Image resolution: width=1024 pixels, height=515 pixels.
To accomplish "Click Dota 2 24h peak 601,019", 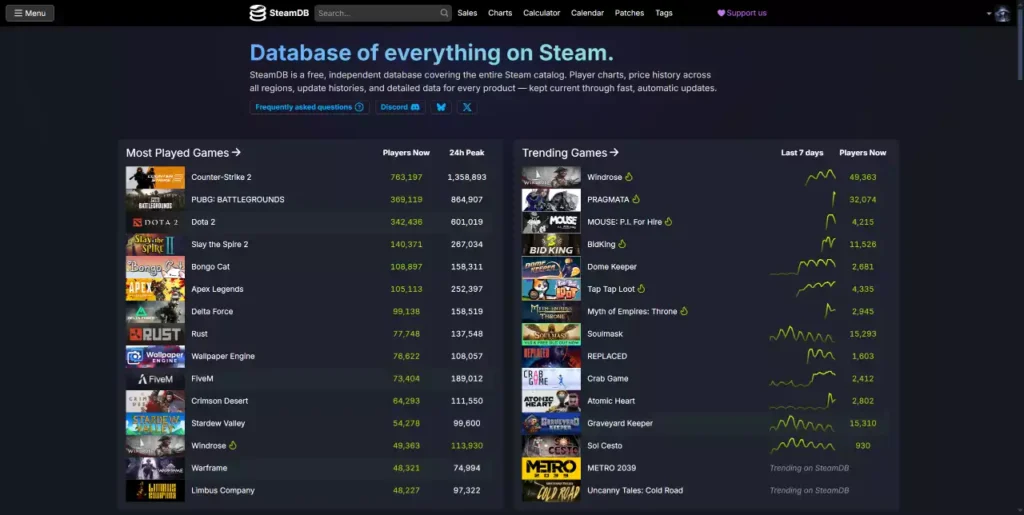I will coord(467,222).
